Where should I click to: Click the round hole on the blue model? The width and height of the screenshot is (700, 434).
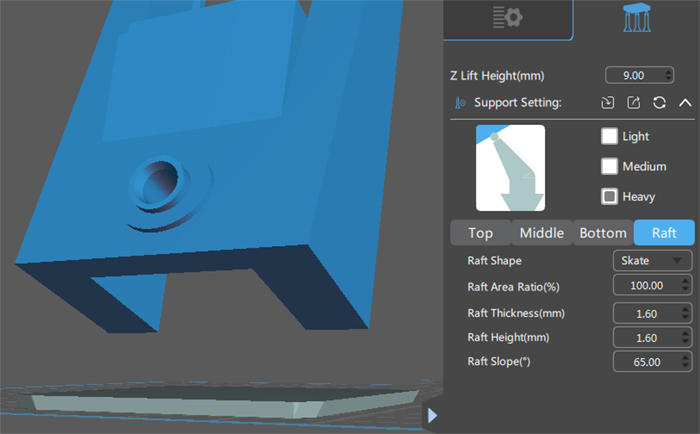pyautogui.click(x=158, y=183)
